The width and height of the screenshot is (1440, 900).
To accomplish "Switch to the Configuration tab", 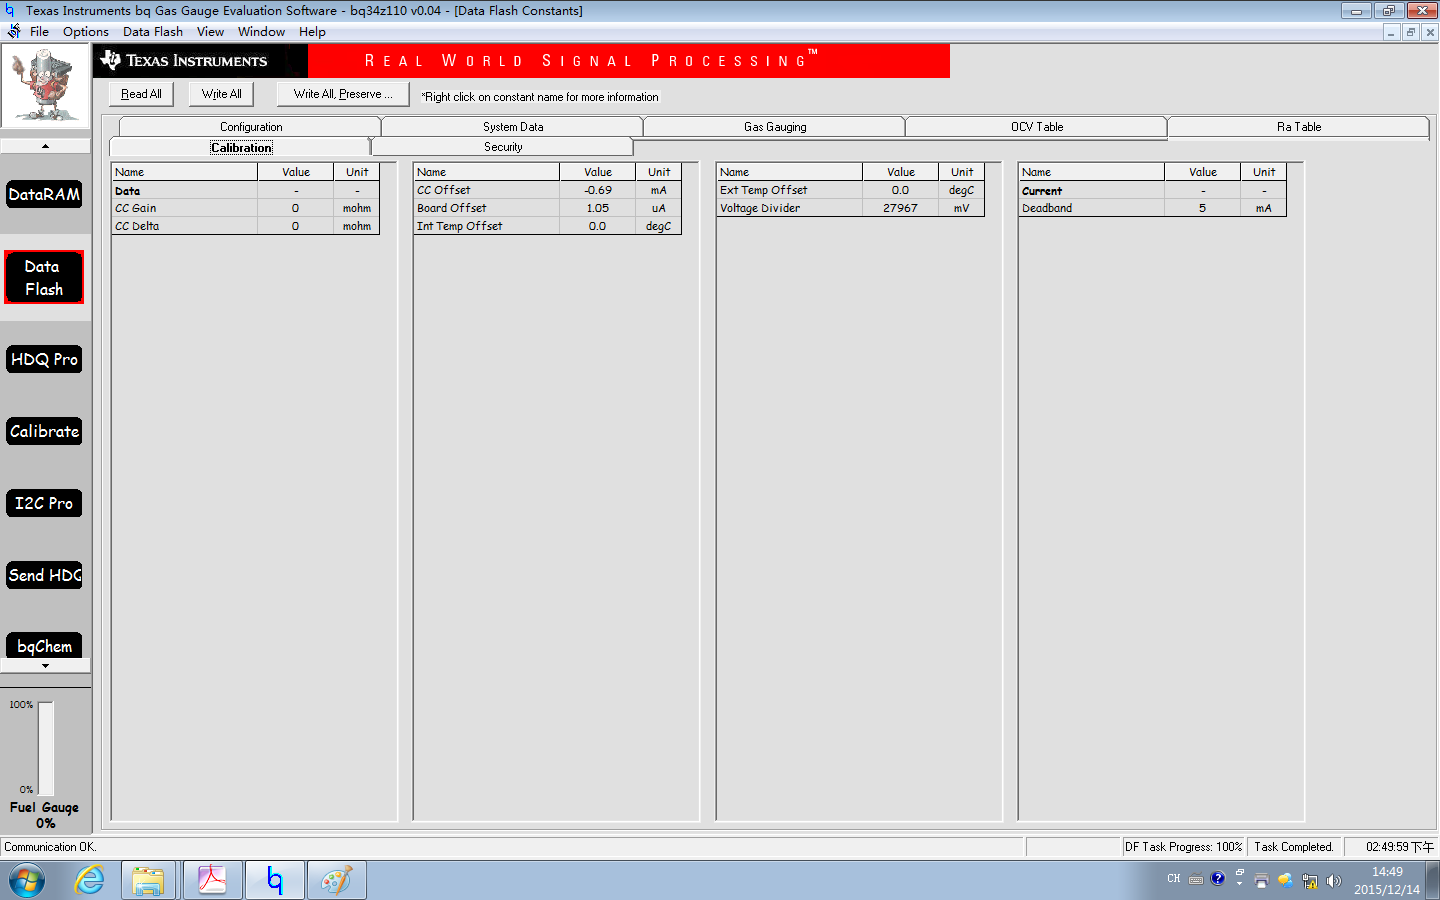I will click(251, 127).
